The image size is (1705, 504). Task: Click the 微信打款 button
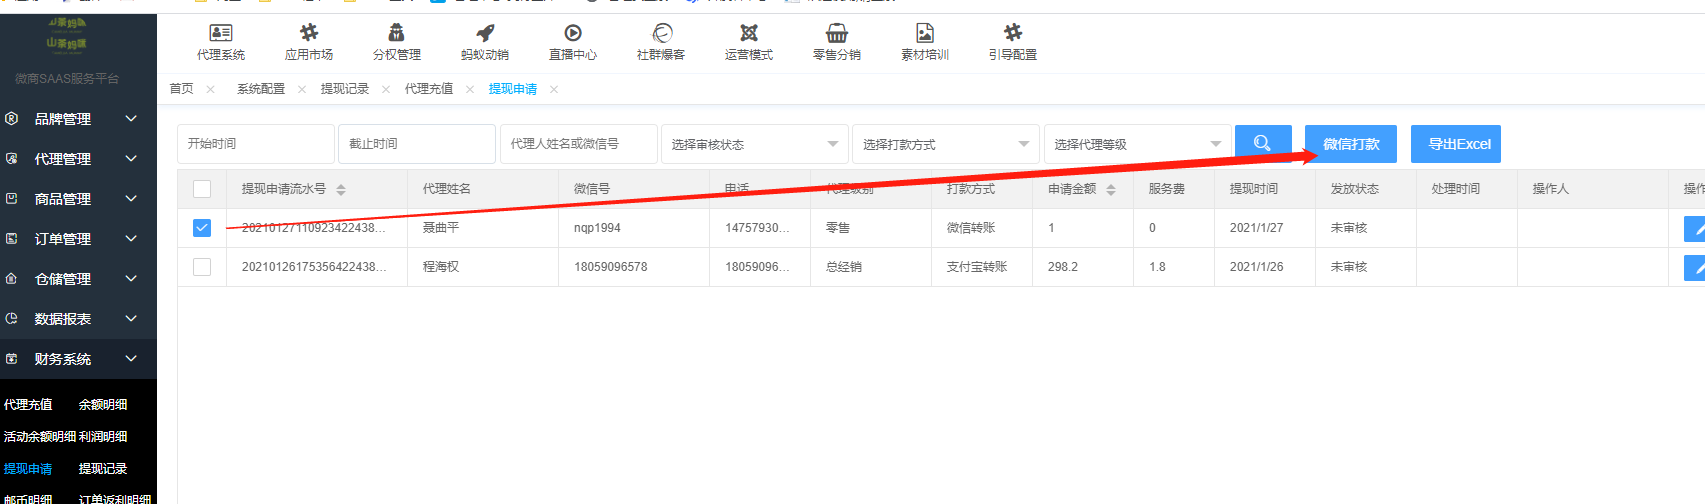click(1350, 144)
